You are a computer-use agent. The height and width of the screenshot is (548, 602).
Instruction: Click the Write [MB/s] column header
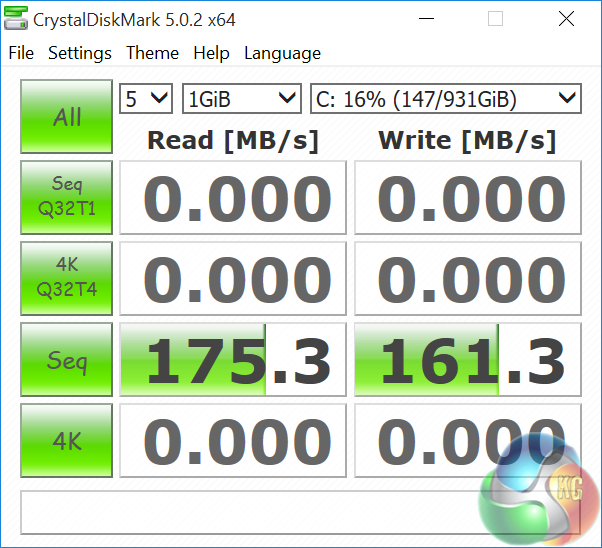[x=467, y=141]
